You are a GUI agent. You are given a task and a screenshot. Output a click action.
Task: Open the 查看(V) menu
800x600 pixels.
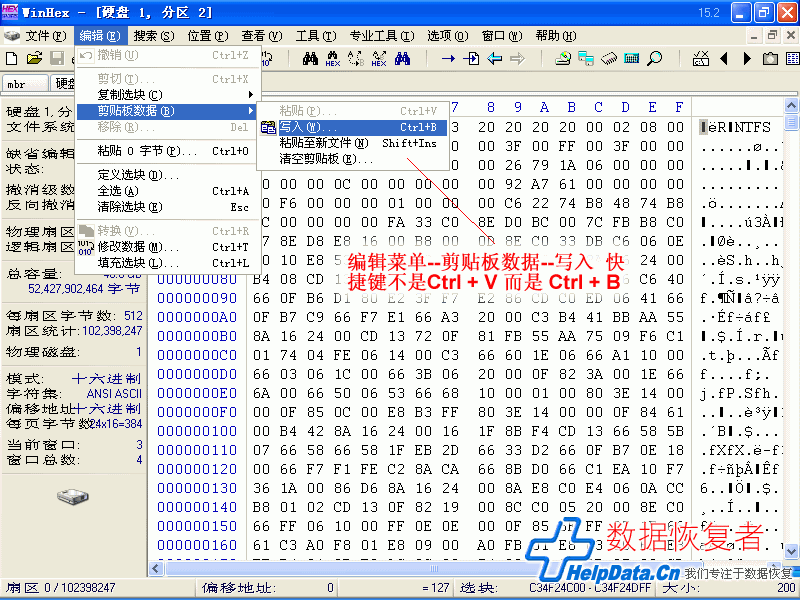pyautogui.click(x=261, y=36)
